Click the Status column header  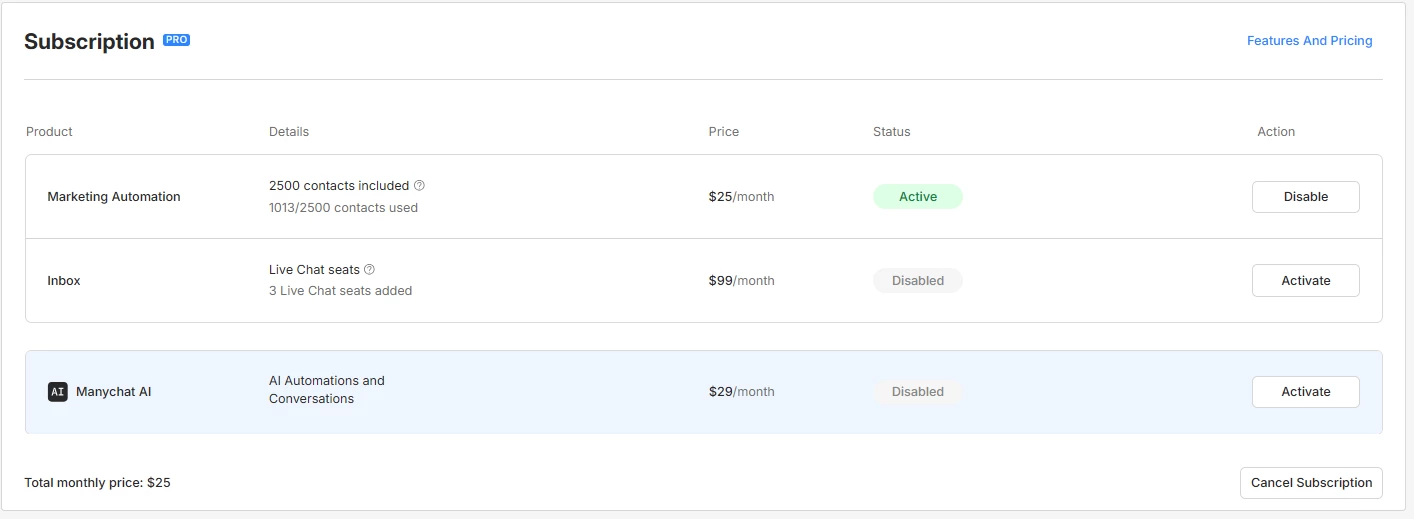[891, 132]
